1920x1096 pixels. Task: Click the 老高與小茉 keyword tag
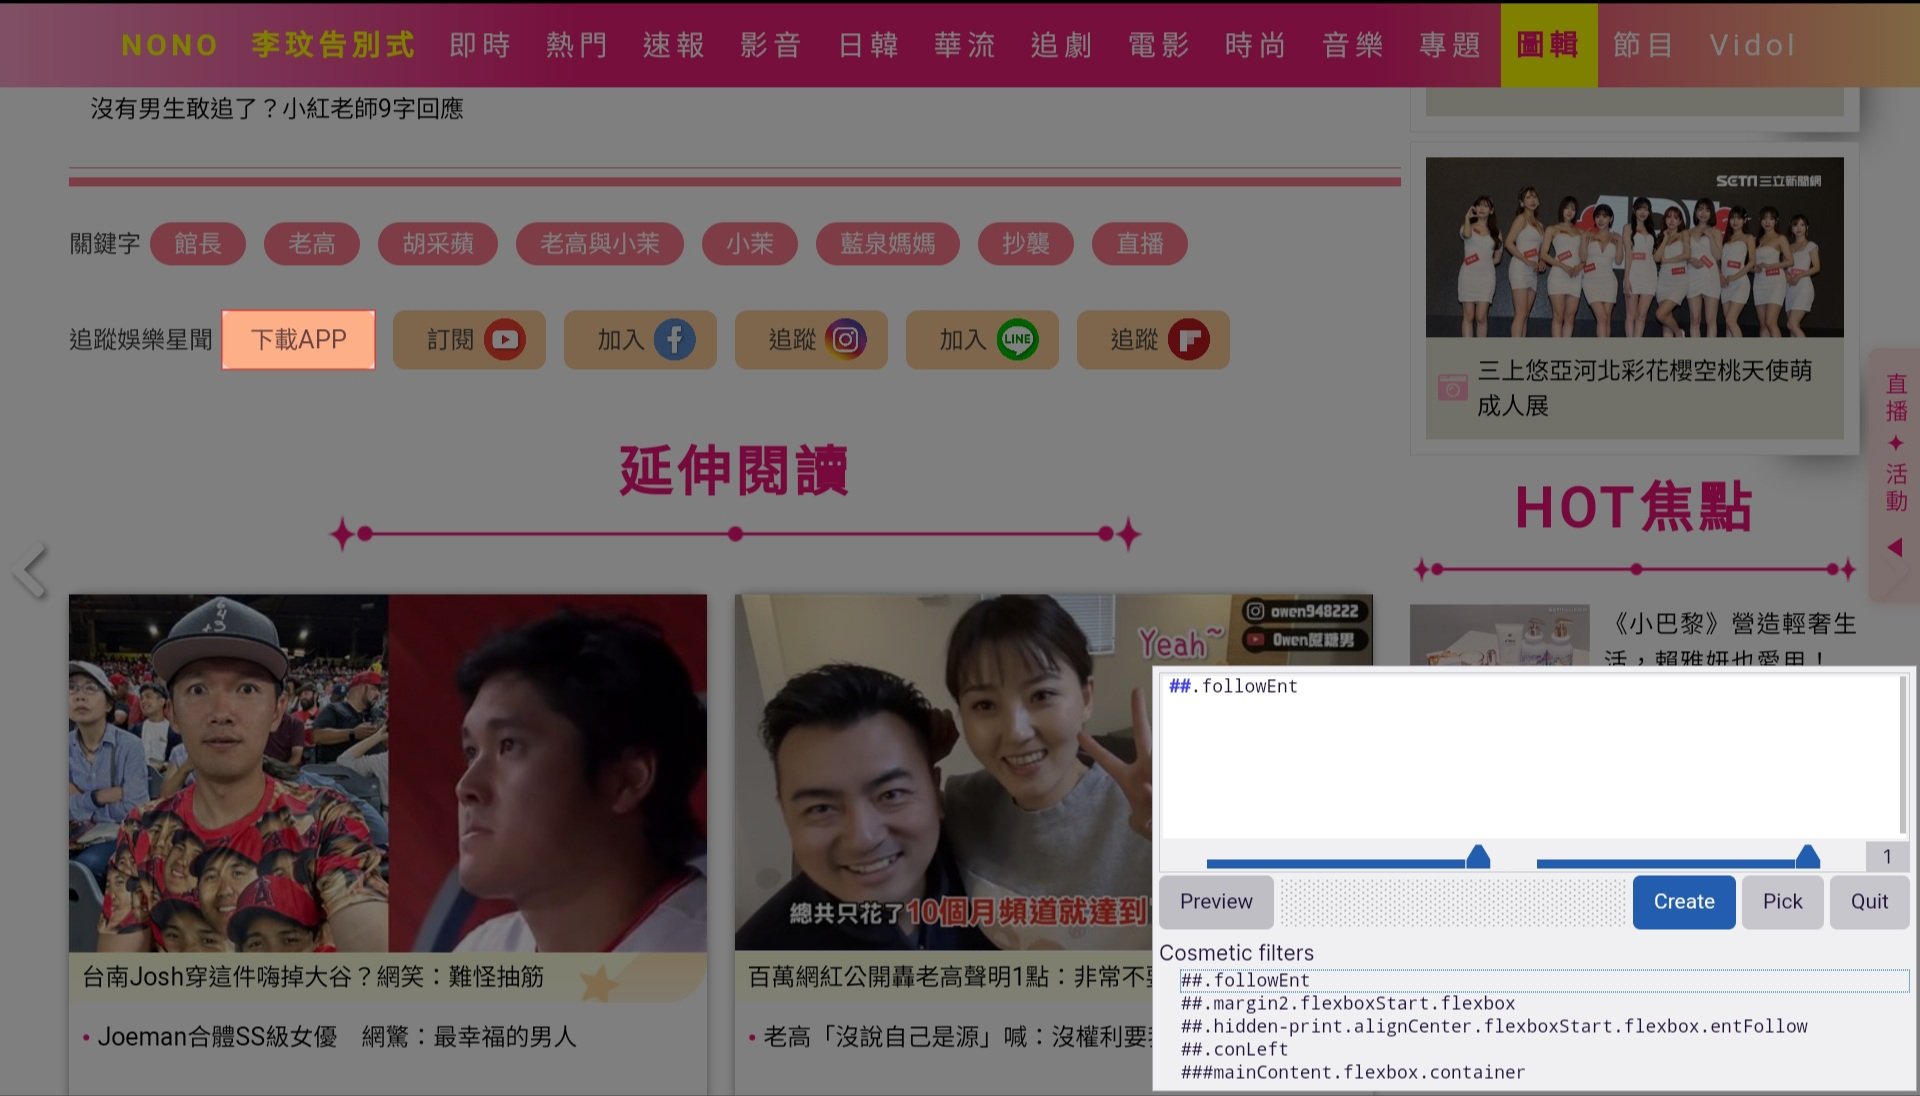(600, 244)
